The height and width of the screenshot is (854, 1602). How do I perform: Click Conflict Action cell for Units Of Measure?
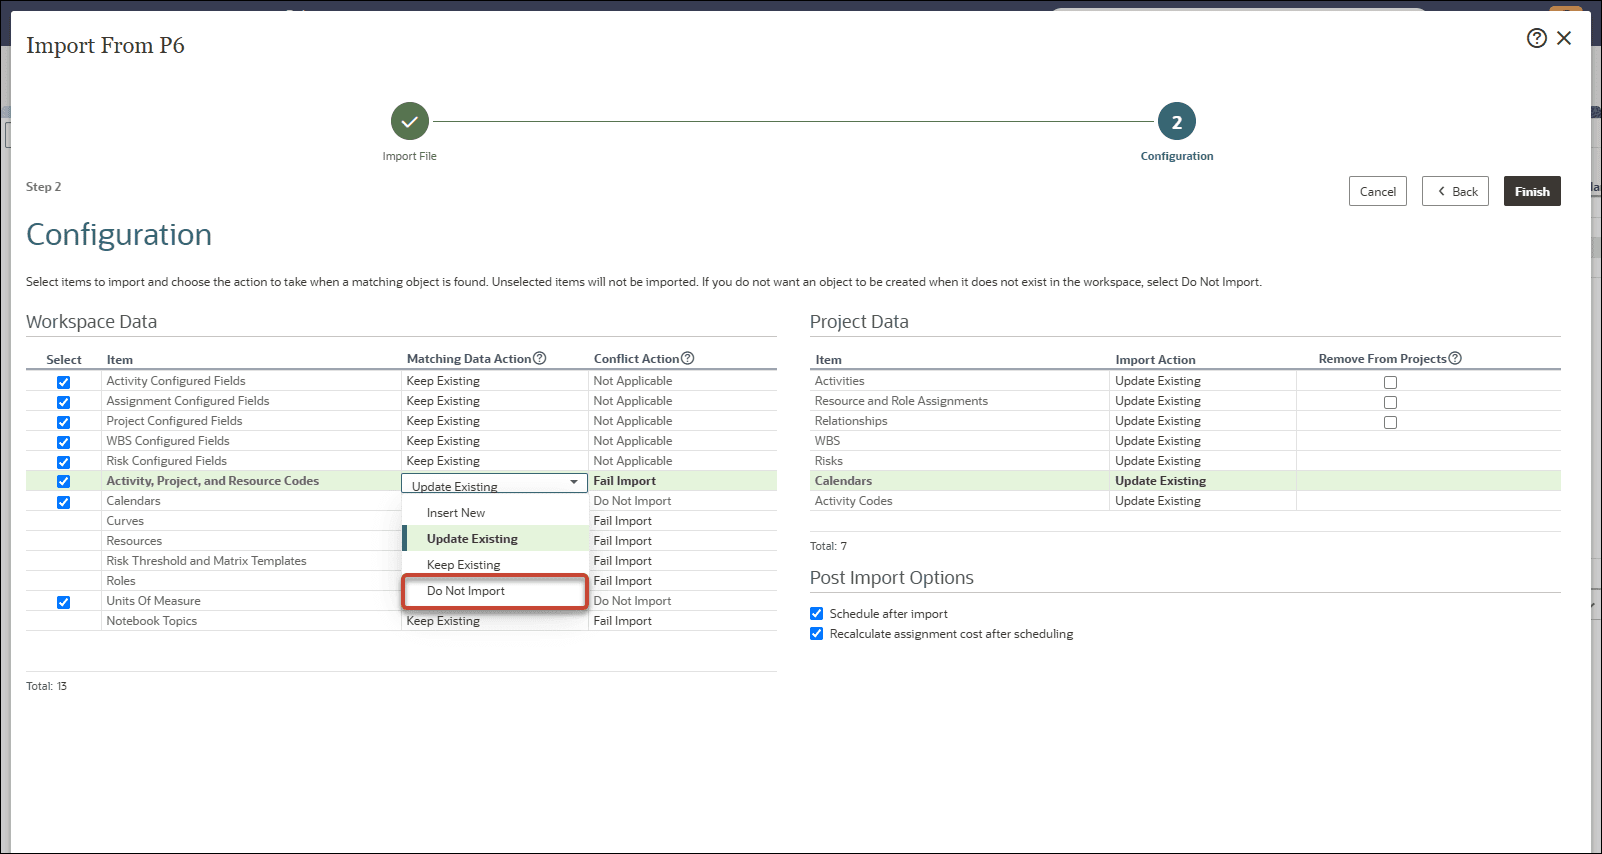click(x=683, y=601)
